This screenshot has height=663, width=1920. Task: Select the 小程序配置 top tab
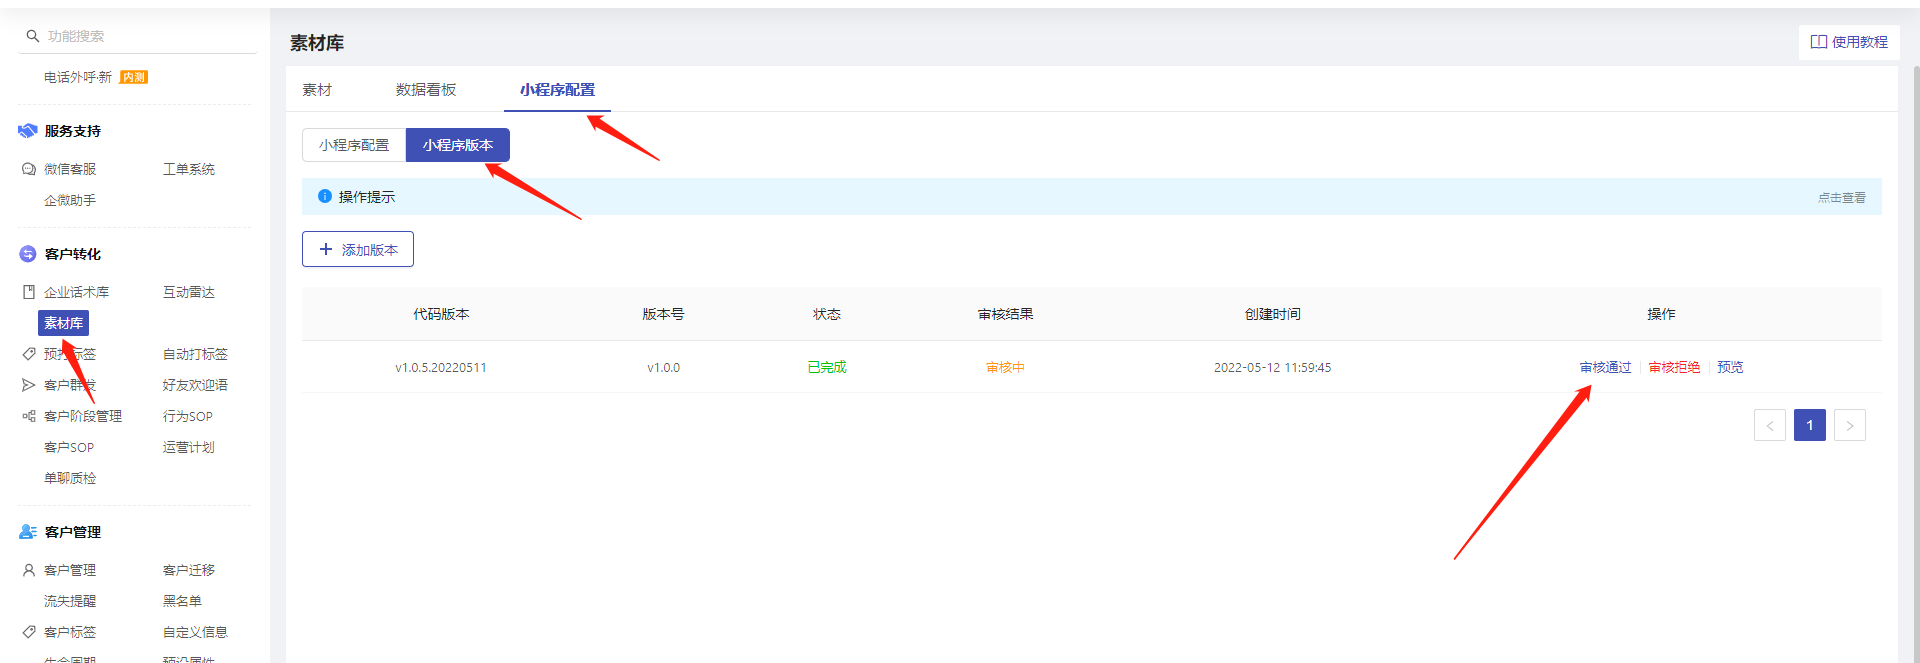pos(557,90)
